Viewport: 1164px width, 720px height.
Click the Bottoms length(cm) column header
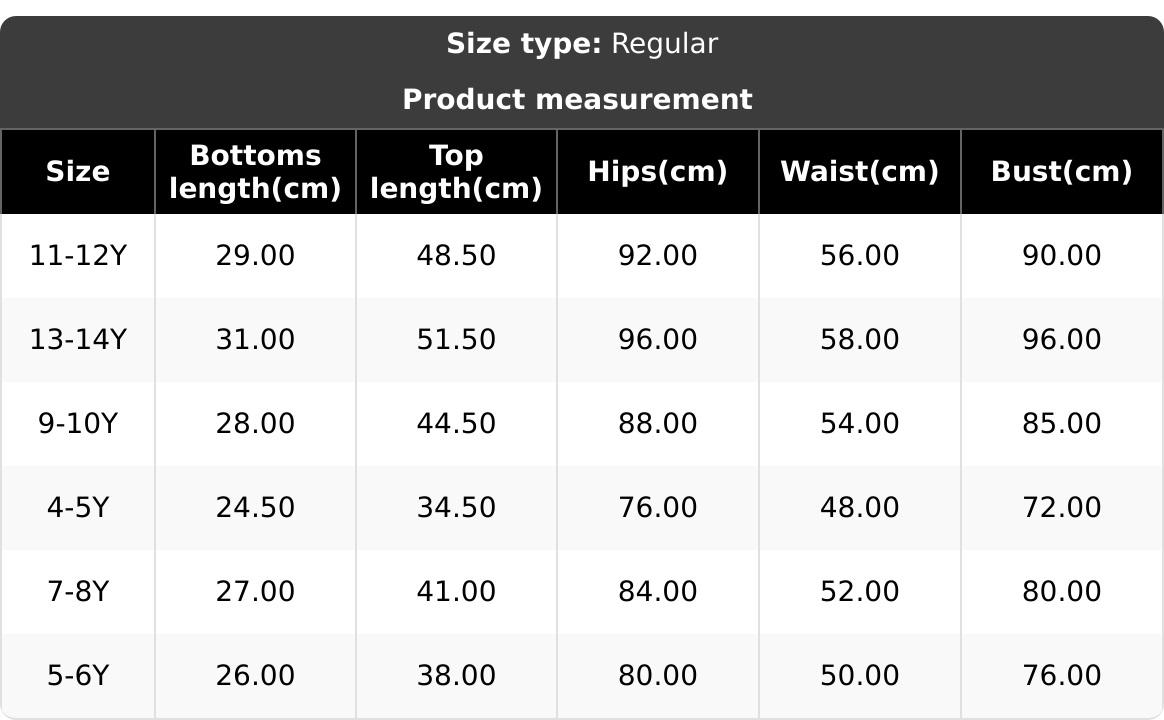(x=255, y=172)
